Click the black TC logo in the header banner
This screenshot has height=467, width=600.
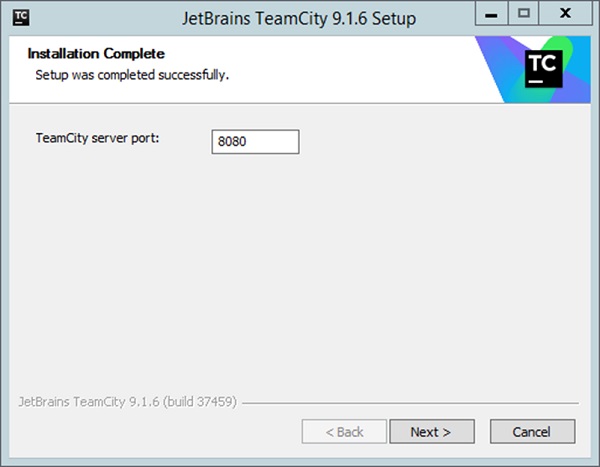[543, 69]
